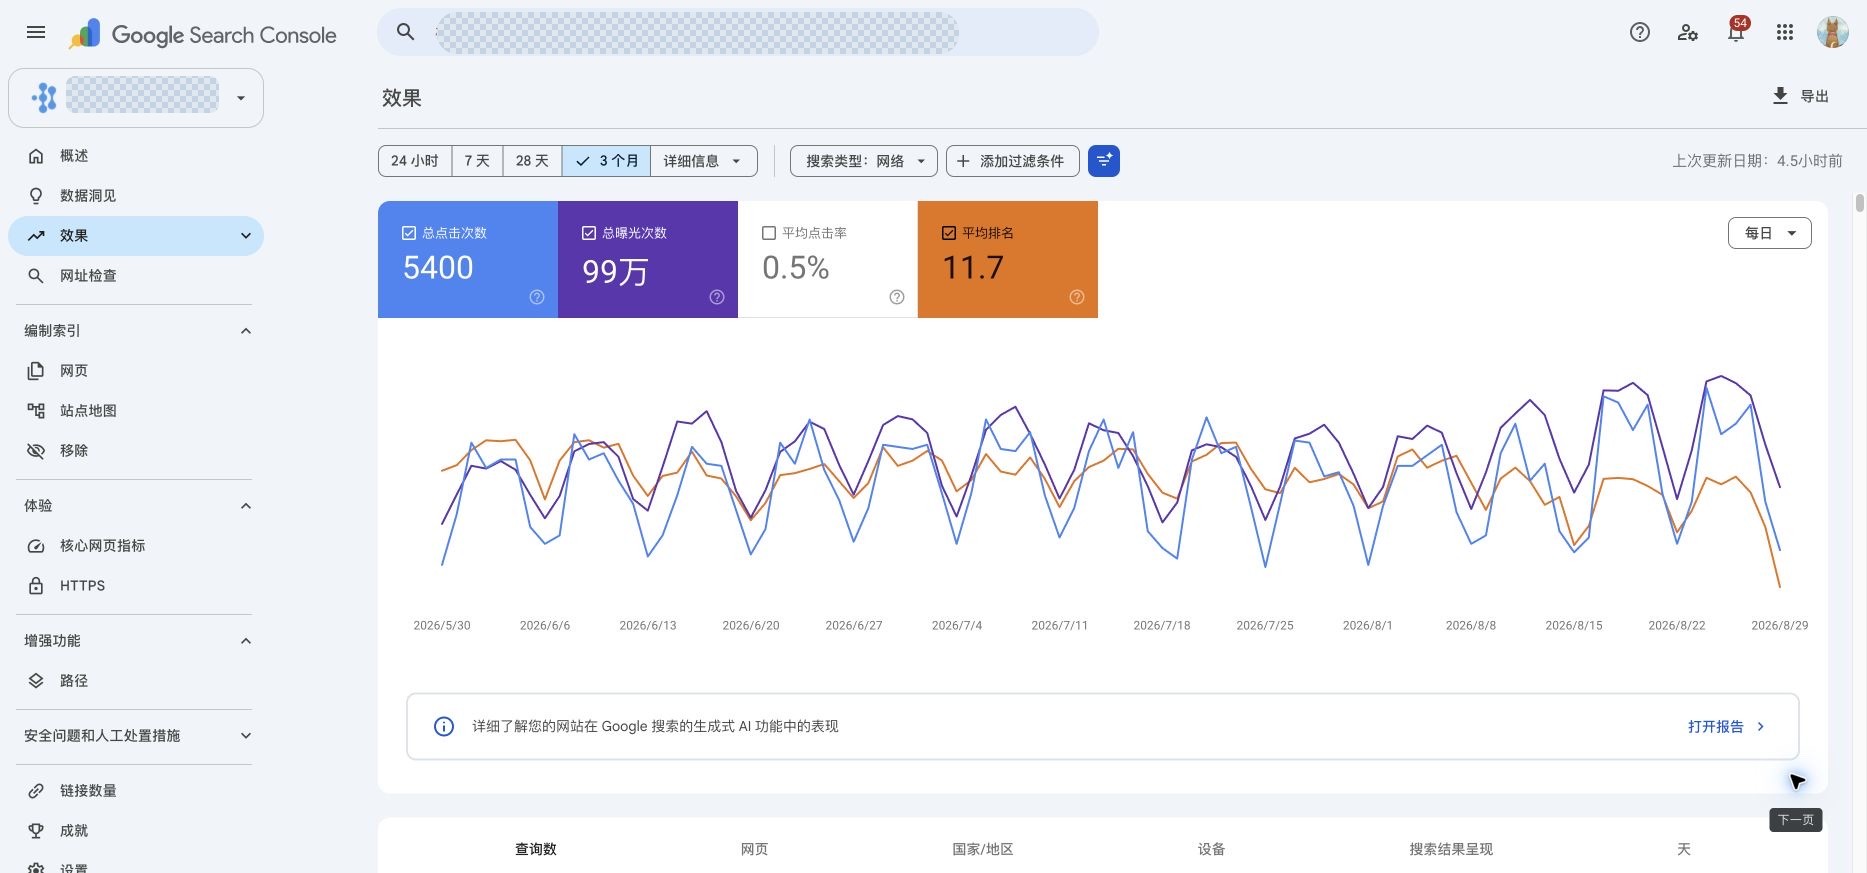Open the account profile avatar
Viewport: 1867px width, 873px height.
pos(1832,32)
